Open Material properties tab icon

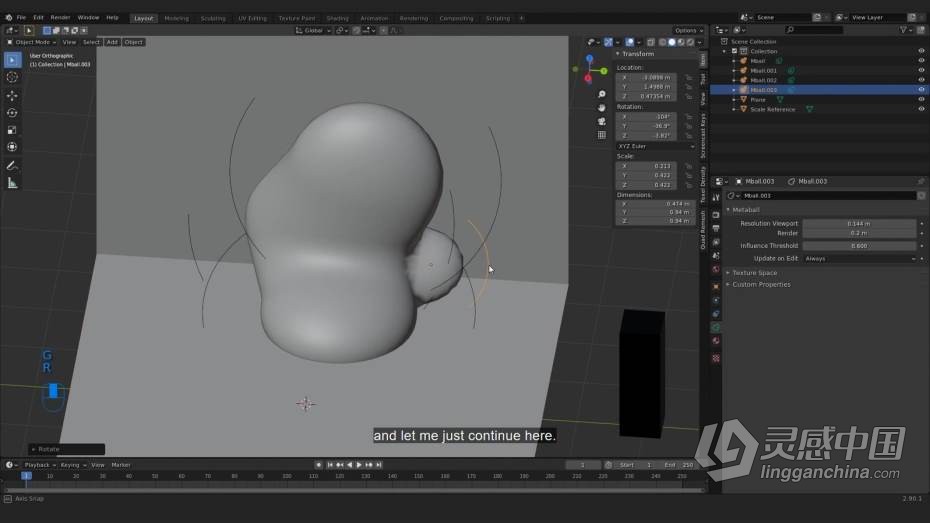pyautogui.click(x=716, y=341)
